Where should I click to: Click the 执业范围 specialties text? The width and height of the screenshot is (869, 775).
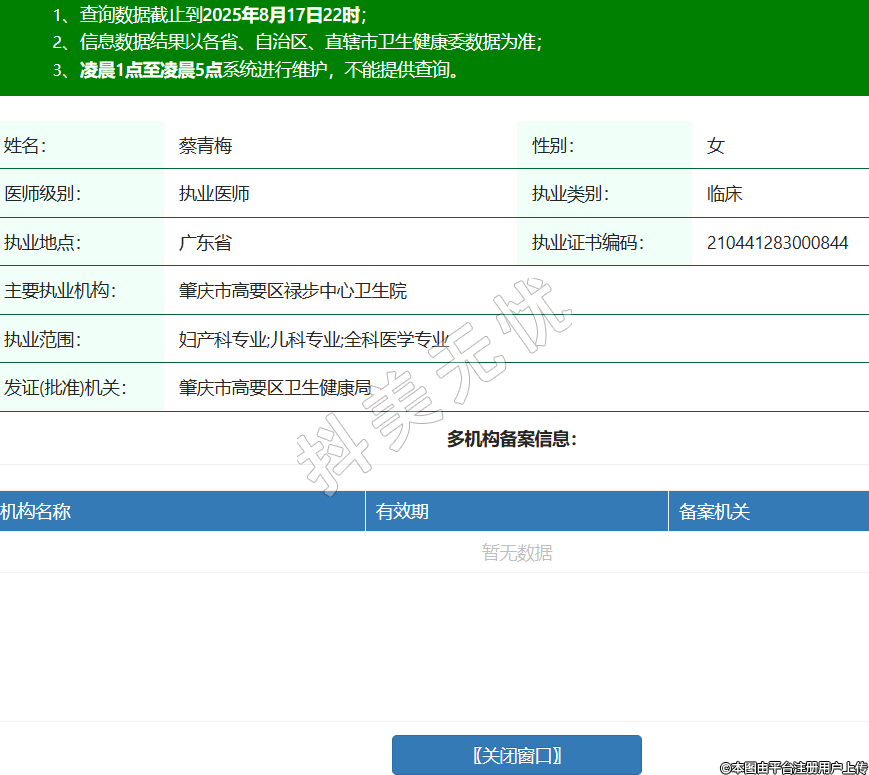coord(314,340)
